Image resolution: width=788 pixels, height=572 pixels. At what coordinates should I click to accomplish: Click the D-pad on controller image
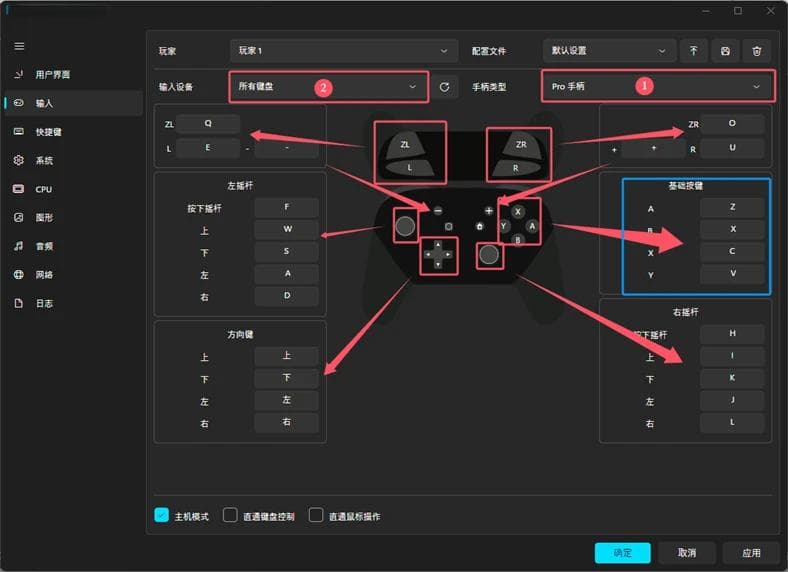pyautogui.click(x=438, y=255)
